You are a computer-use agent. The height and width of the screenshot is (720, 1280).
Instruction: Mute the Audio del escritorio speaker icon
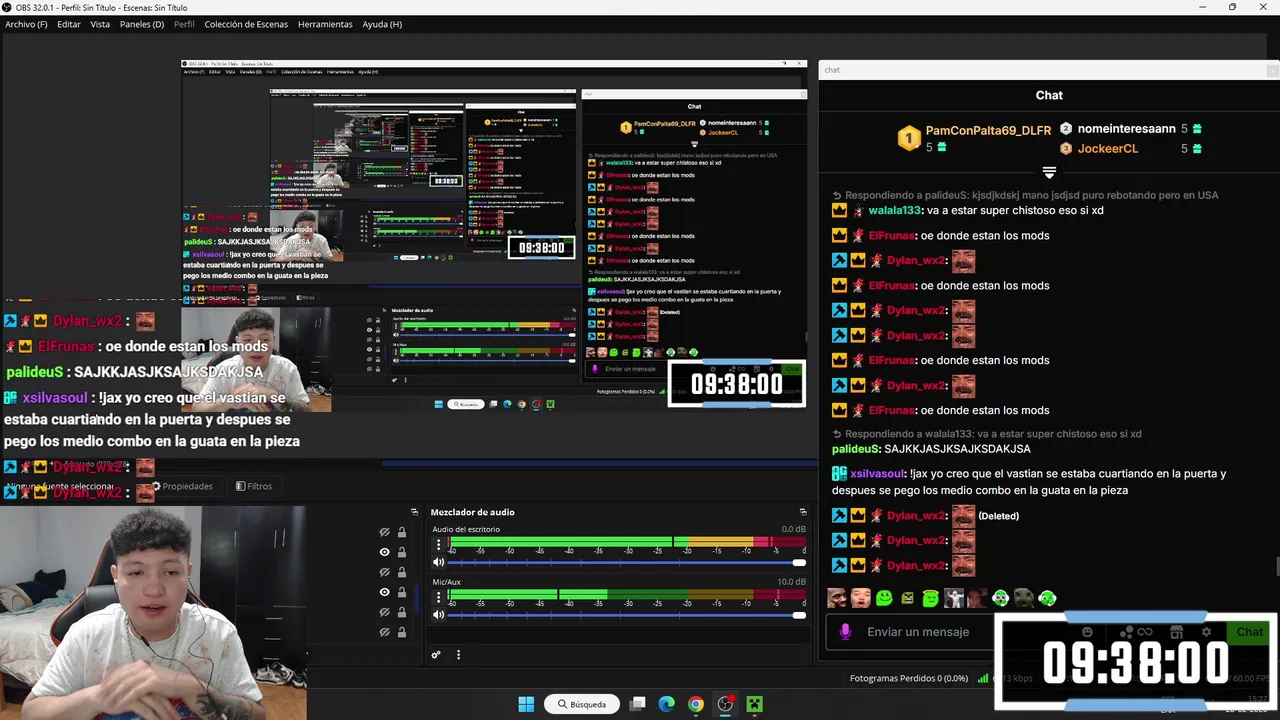pos(438,563)
